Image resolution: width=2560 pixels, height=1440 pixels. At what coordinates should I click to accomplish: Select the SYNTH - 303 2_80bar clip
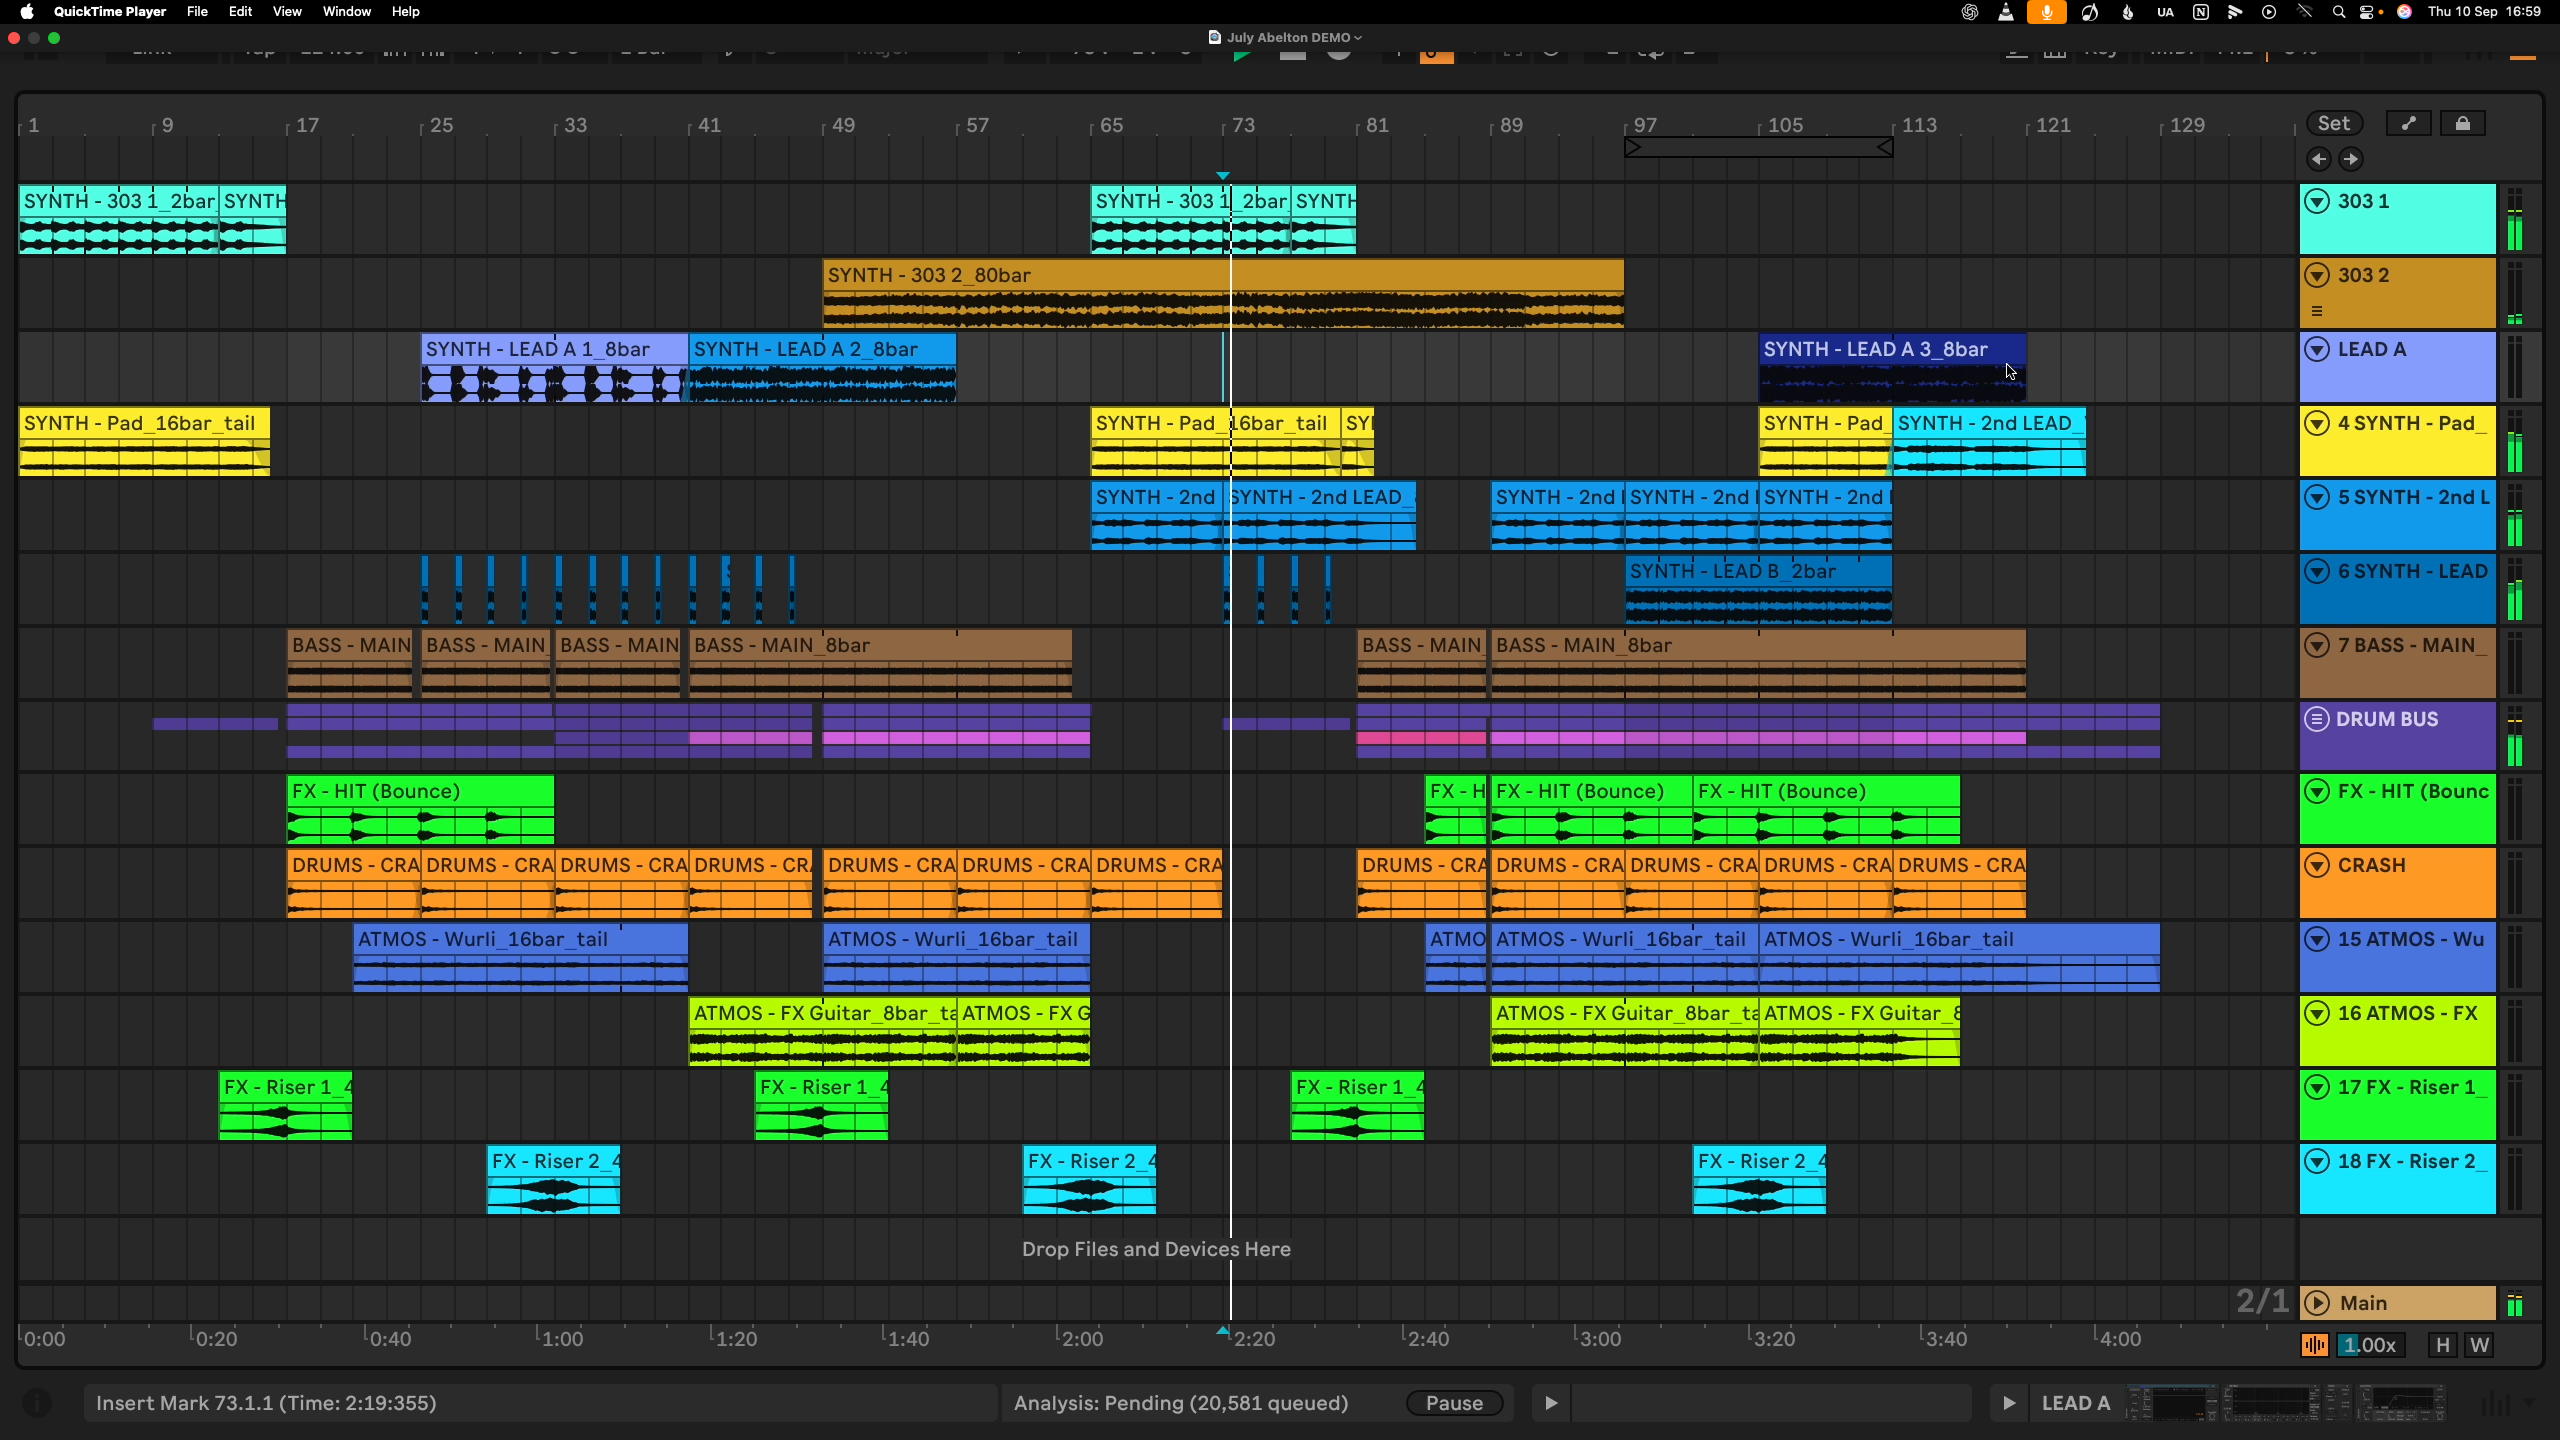(x=1223, y=293)
